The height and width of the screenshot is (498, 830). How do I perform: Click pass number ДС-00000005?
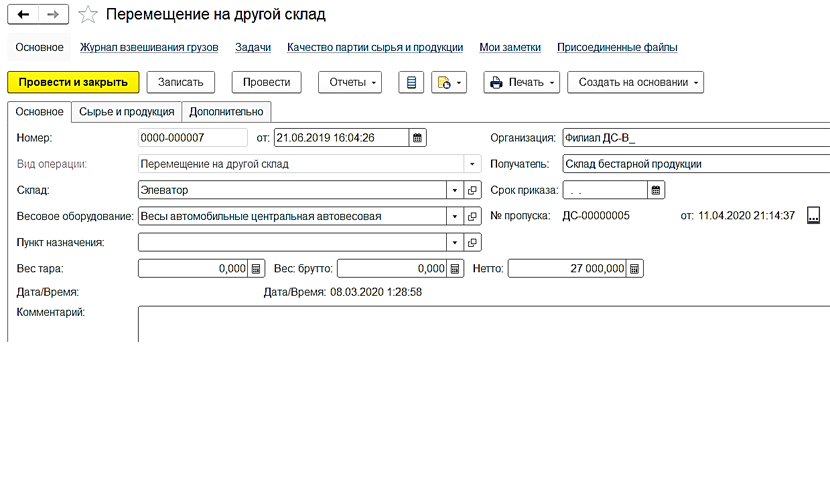pyautogui.click(x=596, y=215)
